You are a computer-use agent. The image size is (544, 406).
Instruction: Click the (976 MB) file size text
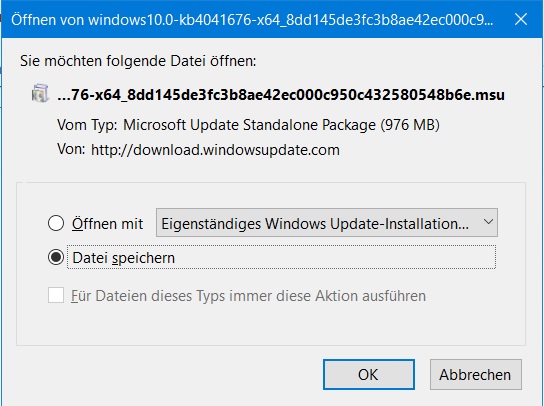pyautogui.click(x=410, y=125)
